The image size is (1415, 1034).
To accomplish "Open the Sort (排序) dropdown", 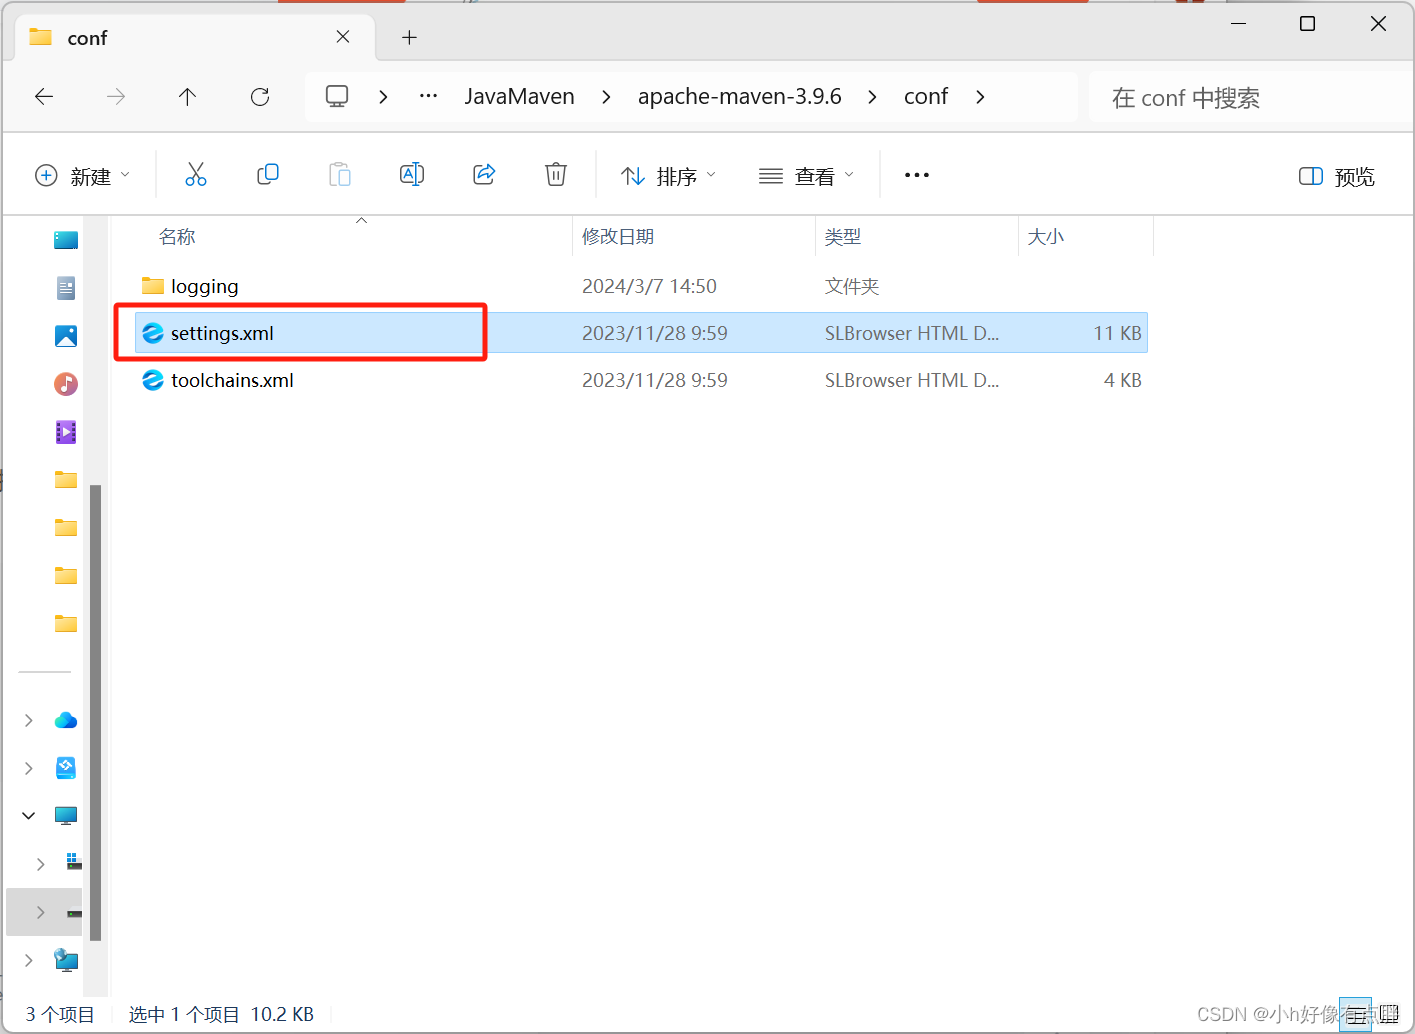I will pos(668,176).
